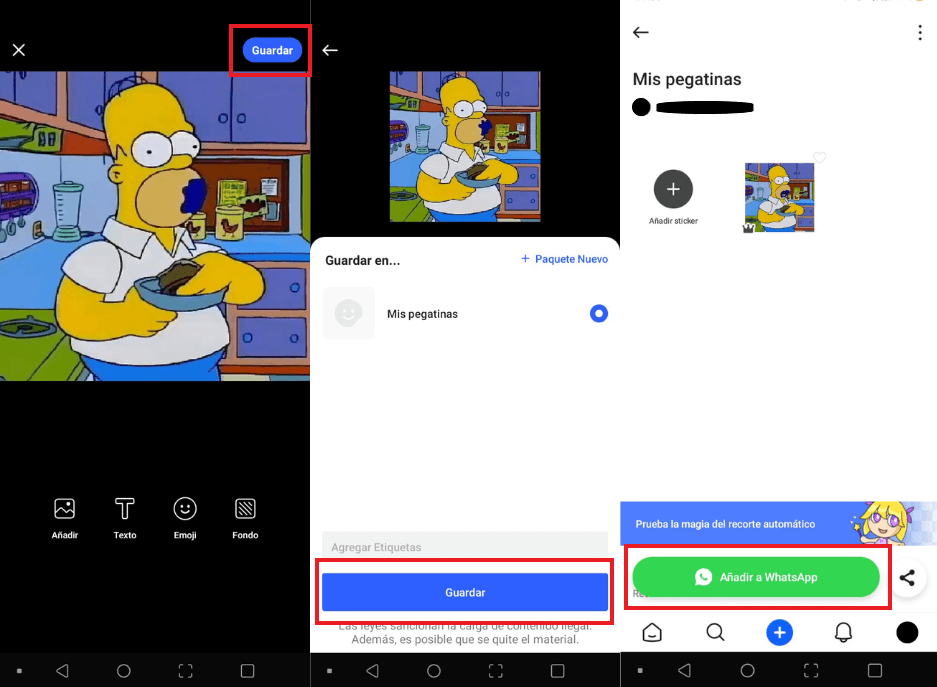Tap recent apps square in the editor screen

coord(247,671)
